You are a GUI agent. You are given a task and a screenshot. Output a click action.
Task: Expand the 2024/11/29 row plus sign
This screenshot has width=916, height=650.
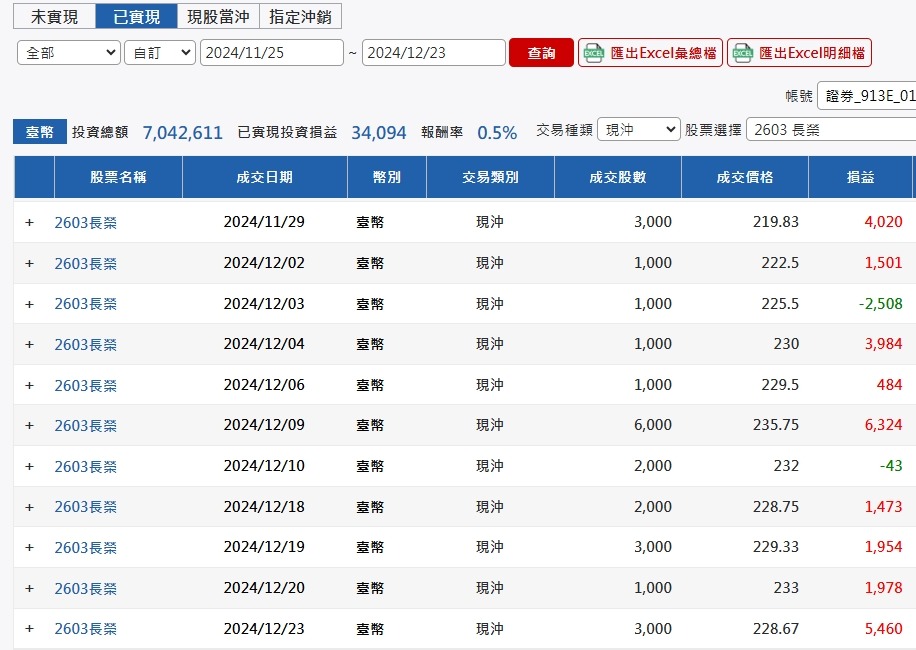pos(29,222)
